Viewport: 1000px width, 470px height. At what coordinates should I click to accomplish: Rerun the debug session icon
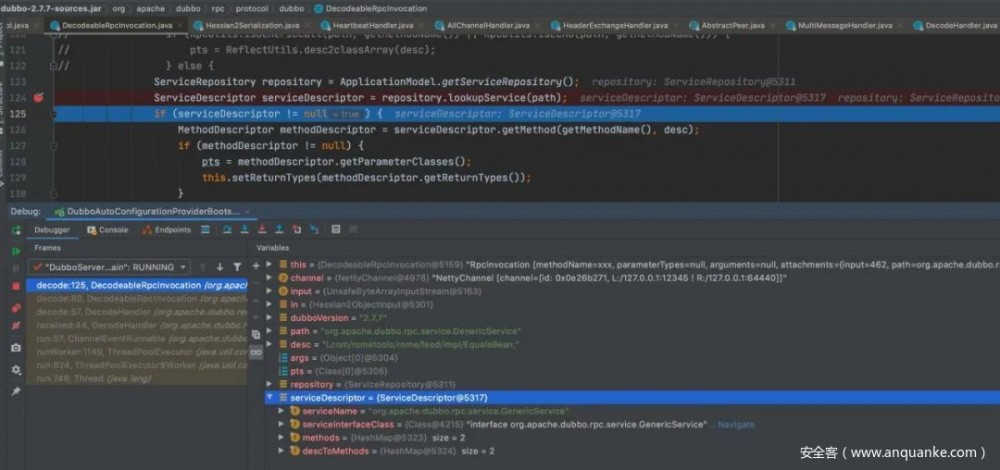(16, 230)
